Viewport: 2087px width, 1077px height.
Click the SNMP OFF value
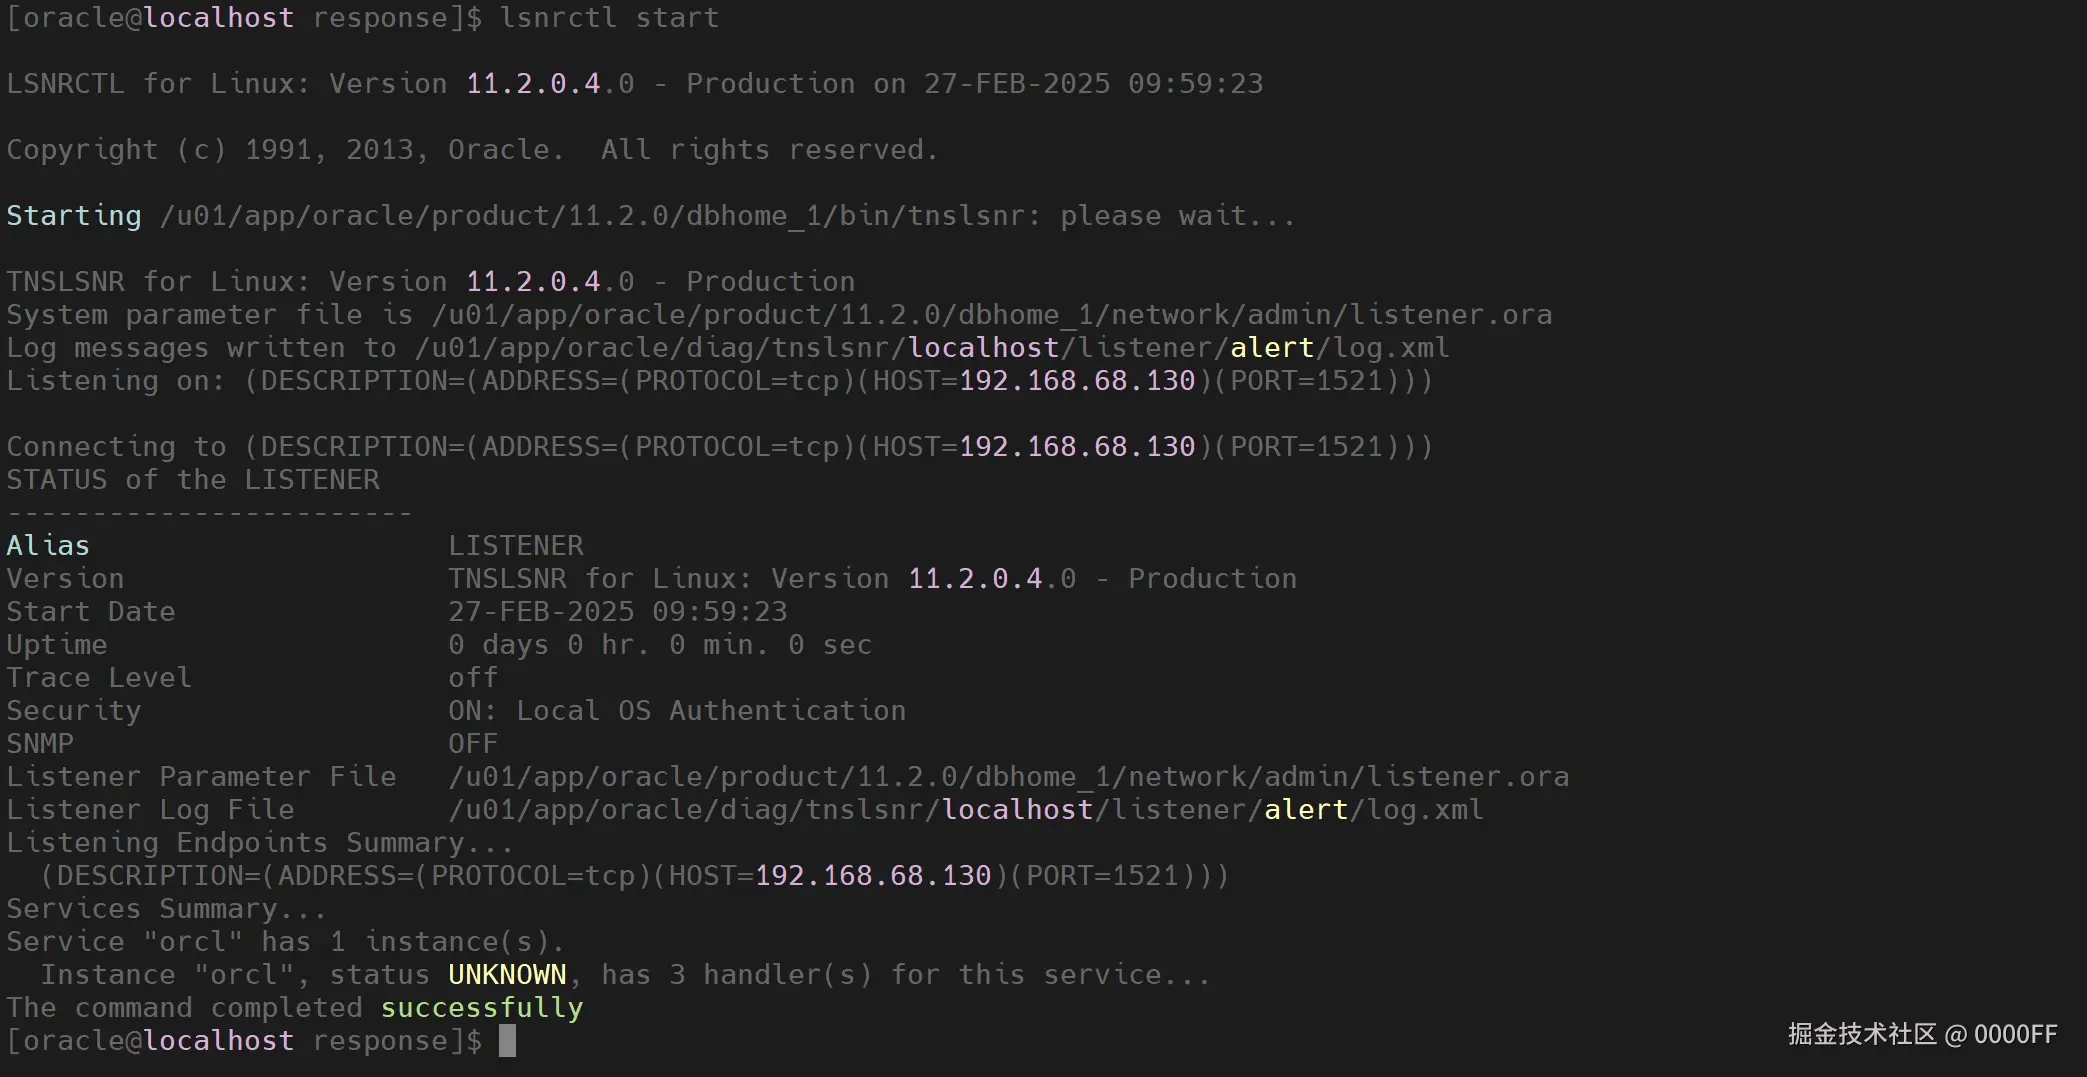pos(473,744)
